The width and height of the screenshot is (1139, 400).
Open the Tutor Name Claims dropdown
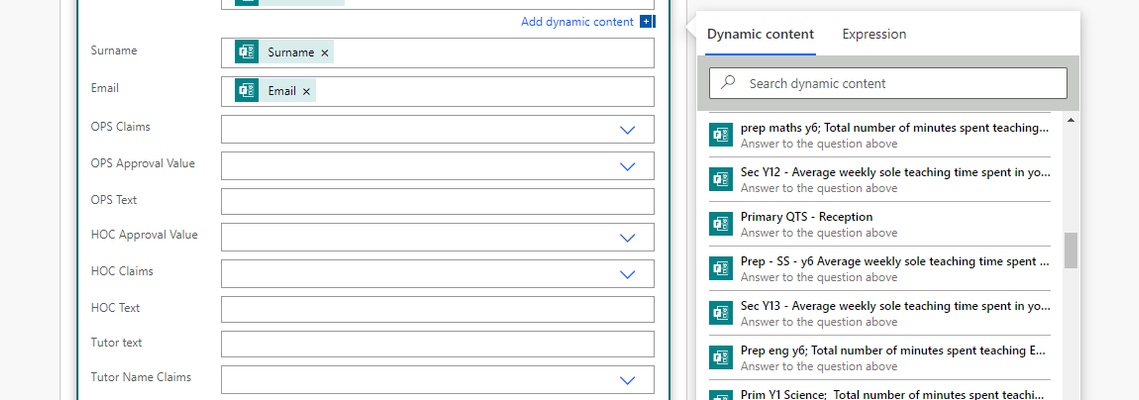click(x=627, y=380)
